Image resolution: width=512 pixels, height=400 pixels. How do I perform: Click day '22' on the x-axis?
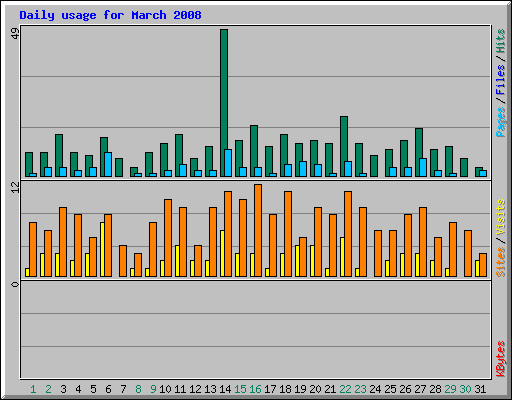[x=345, y=389]
